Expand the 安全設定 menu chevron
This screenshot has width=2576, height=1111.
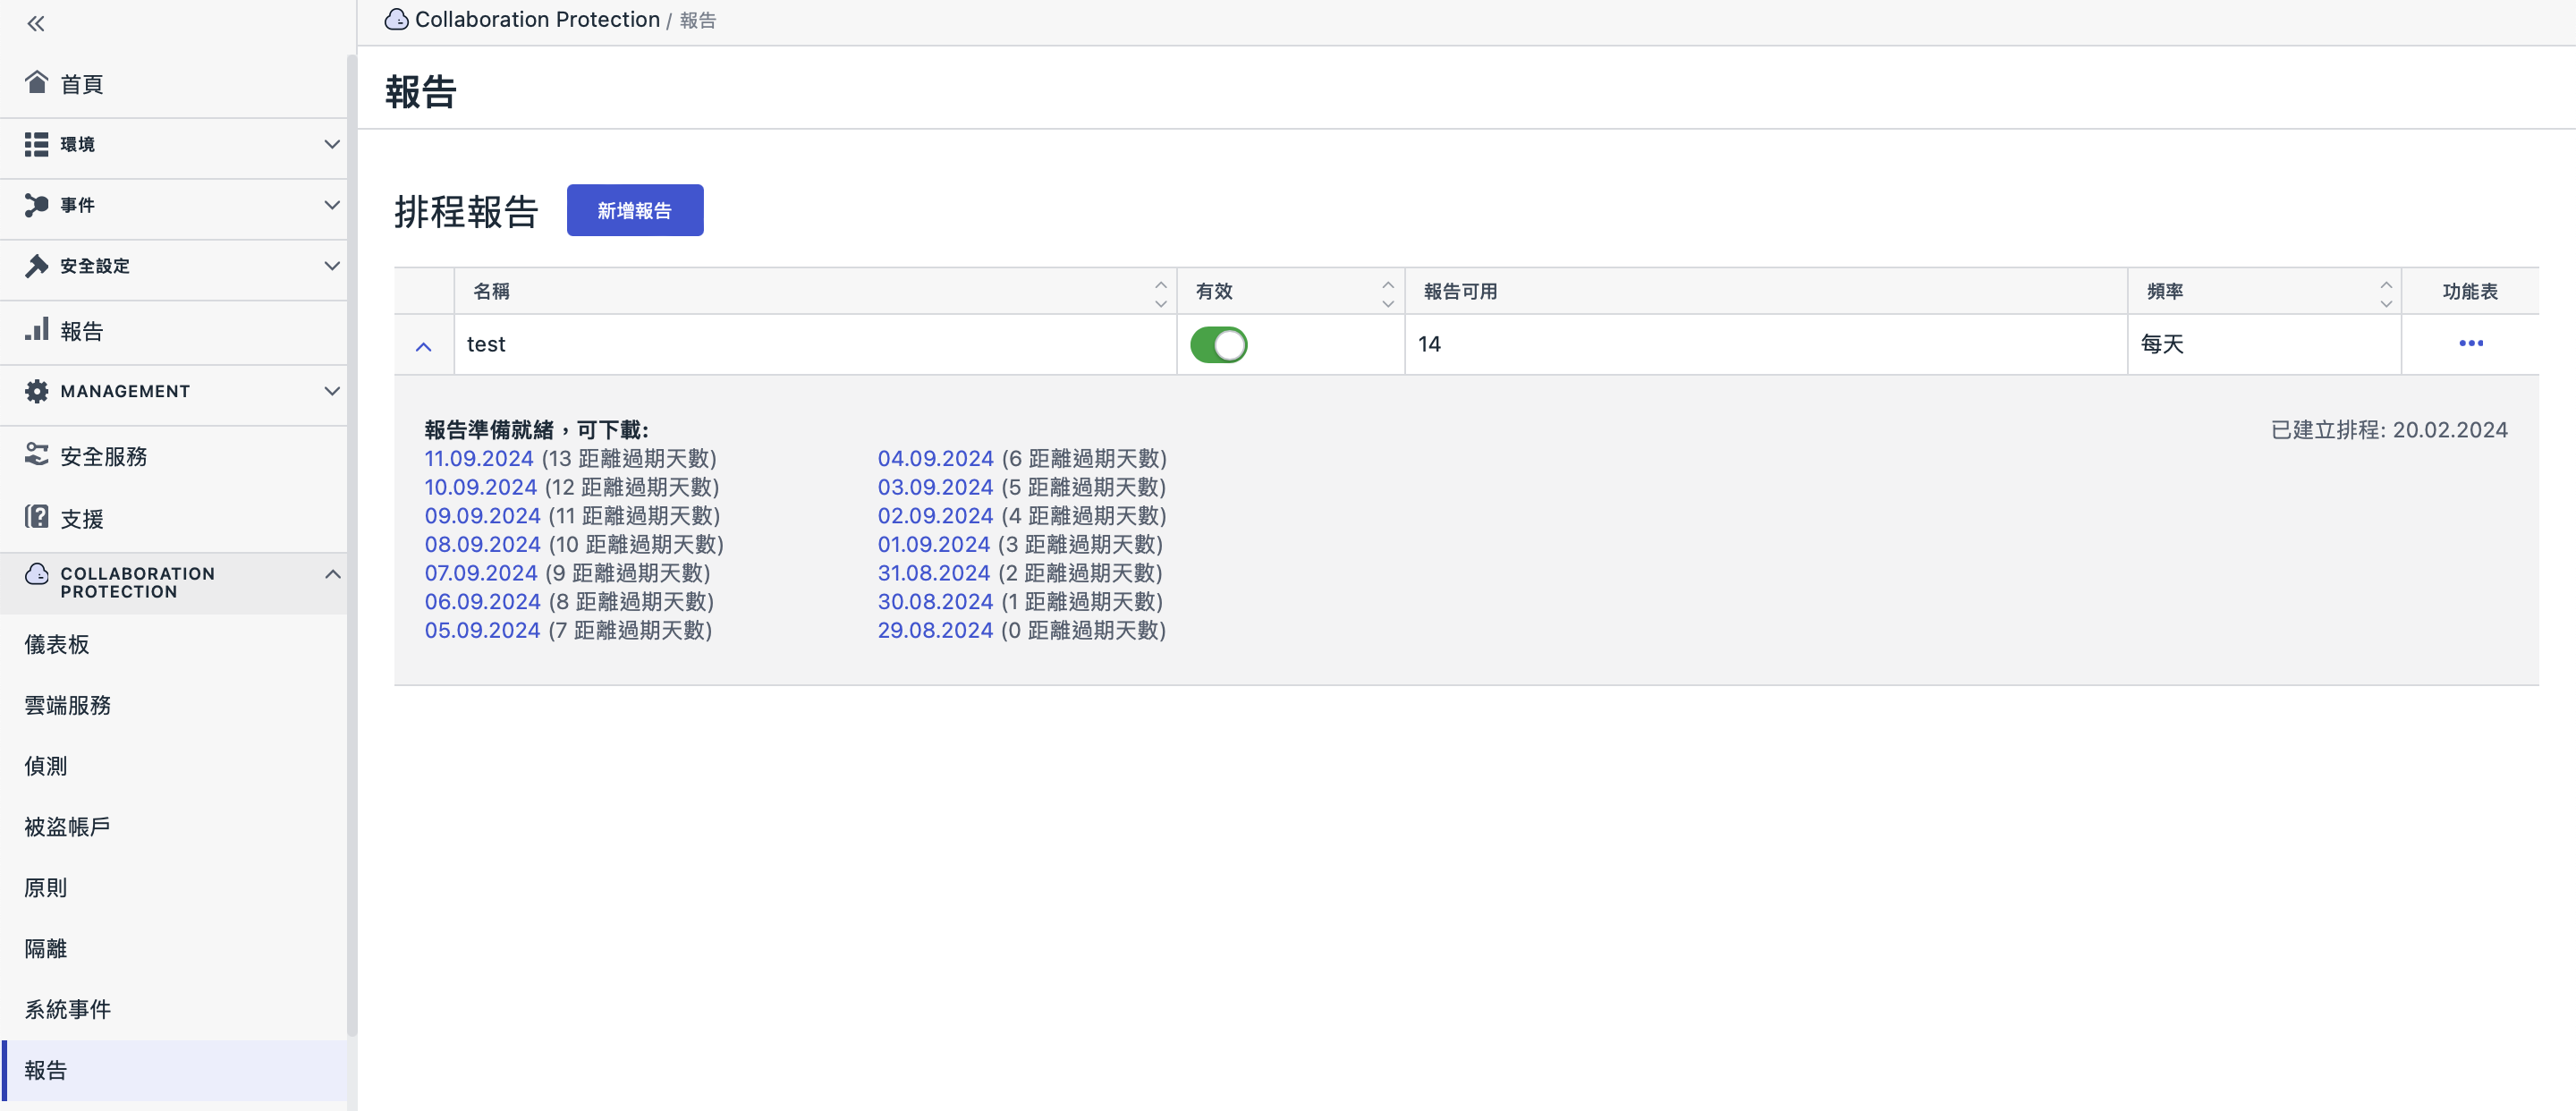332,266
